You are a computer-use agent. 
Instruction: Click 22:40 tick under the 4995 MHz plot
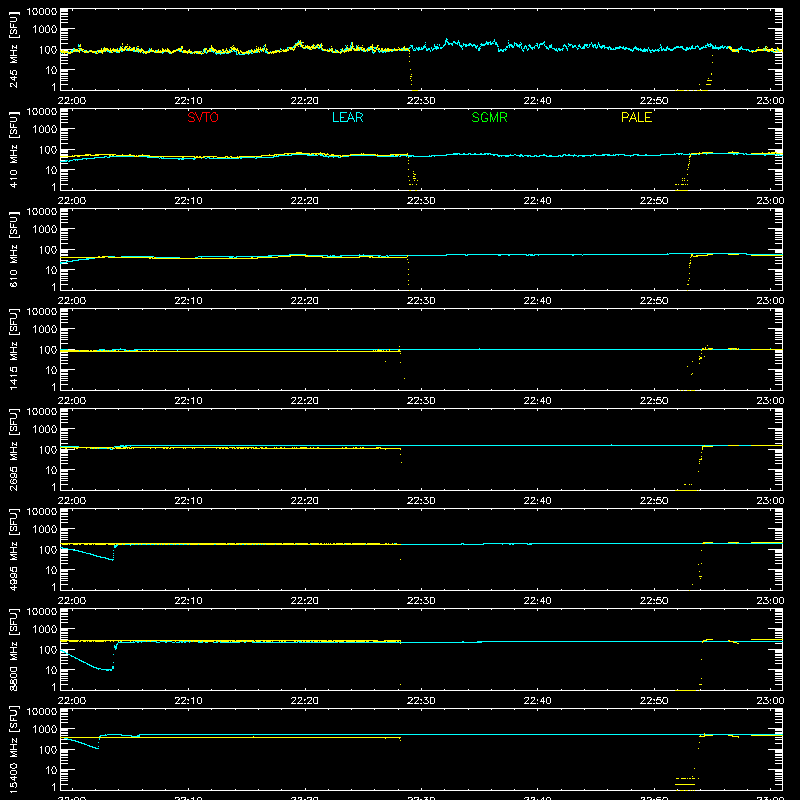(x=537, y=601)
